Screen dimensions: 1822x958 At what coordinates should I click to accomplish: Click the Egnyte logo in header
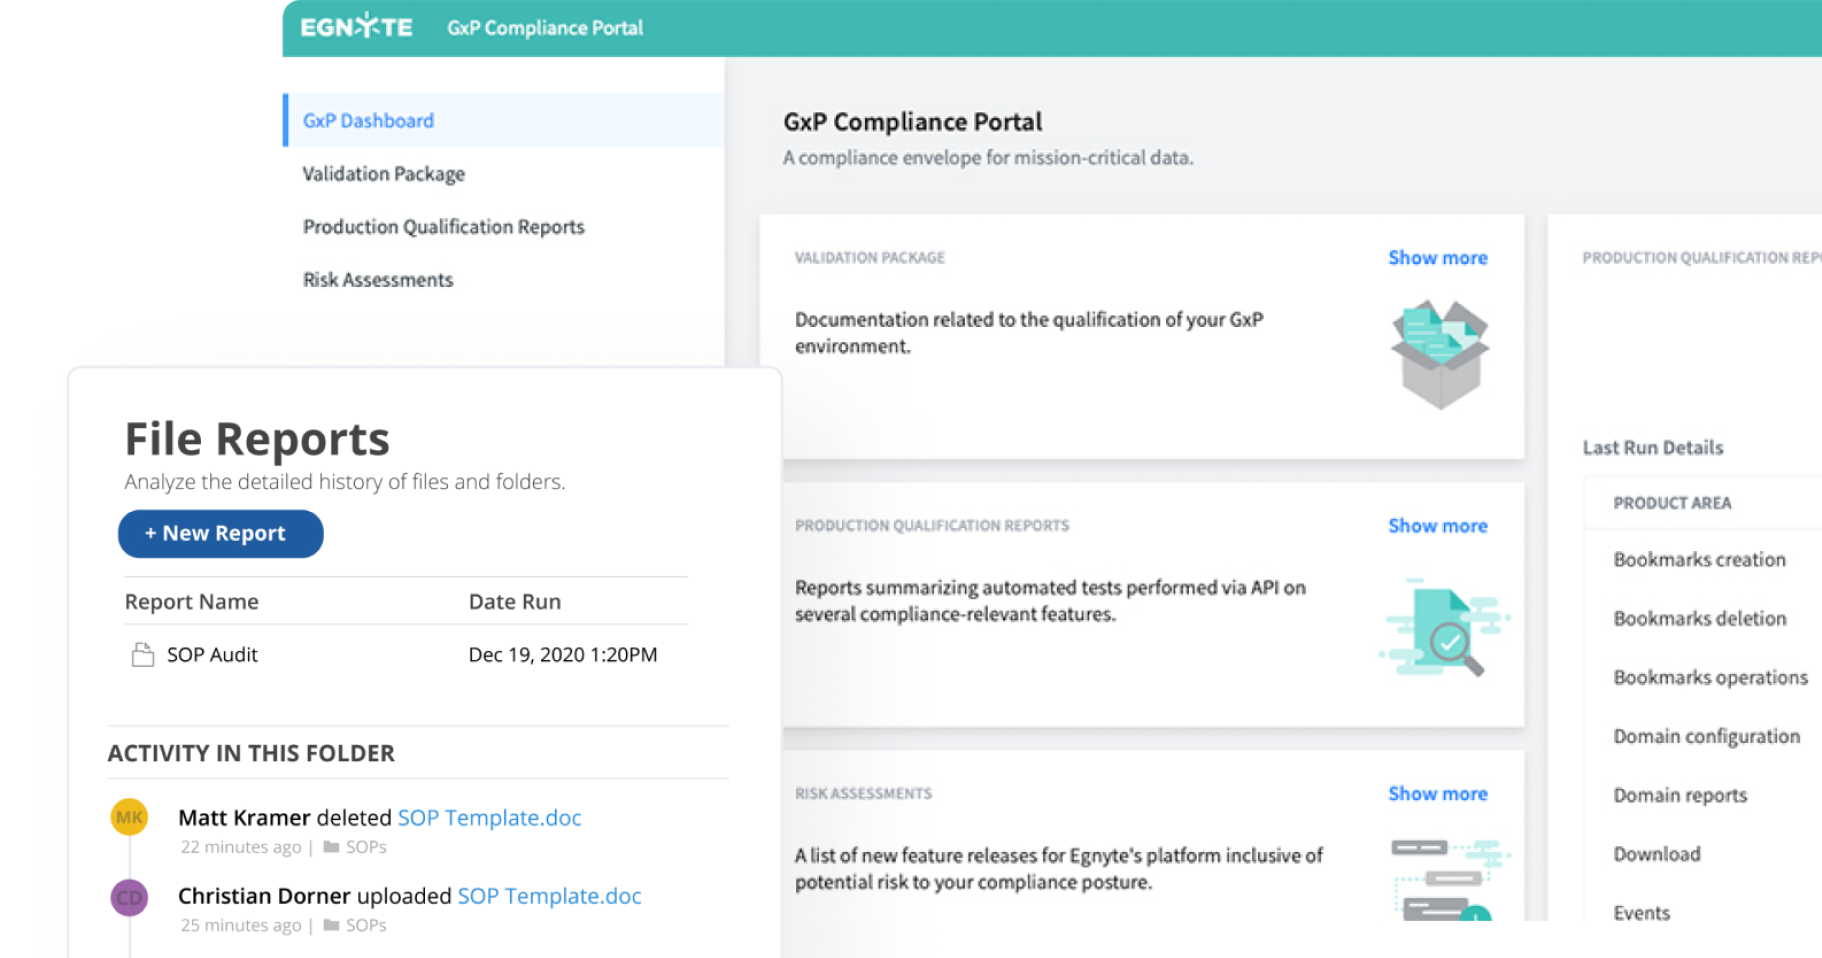(x=356, y=27)
